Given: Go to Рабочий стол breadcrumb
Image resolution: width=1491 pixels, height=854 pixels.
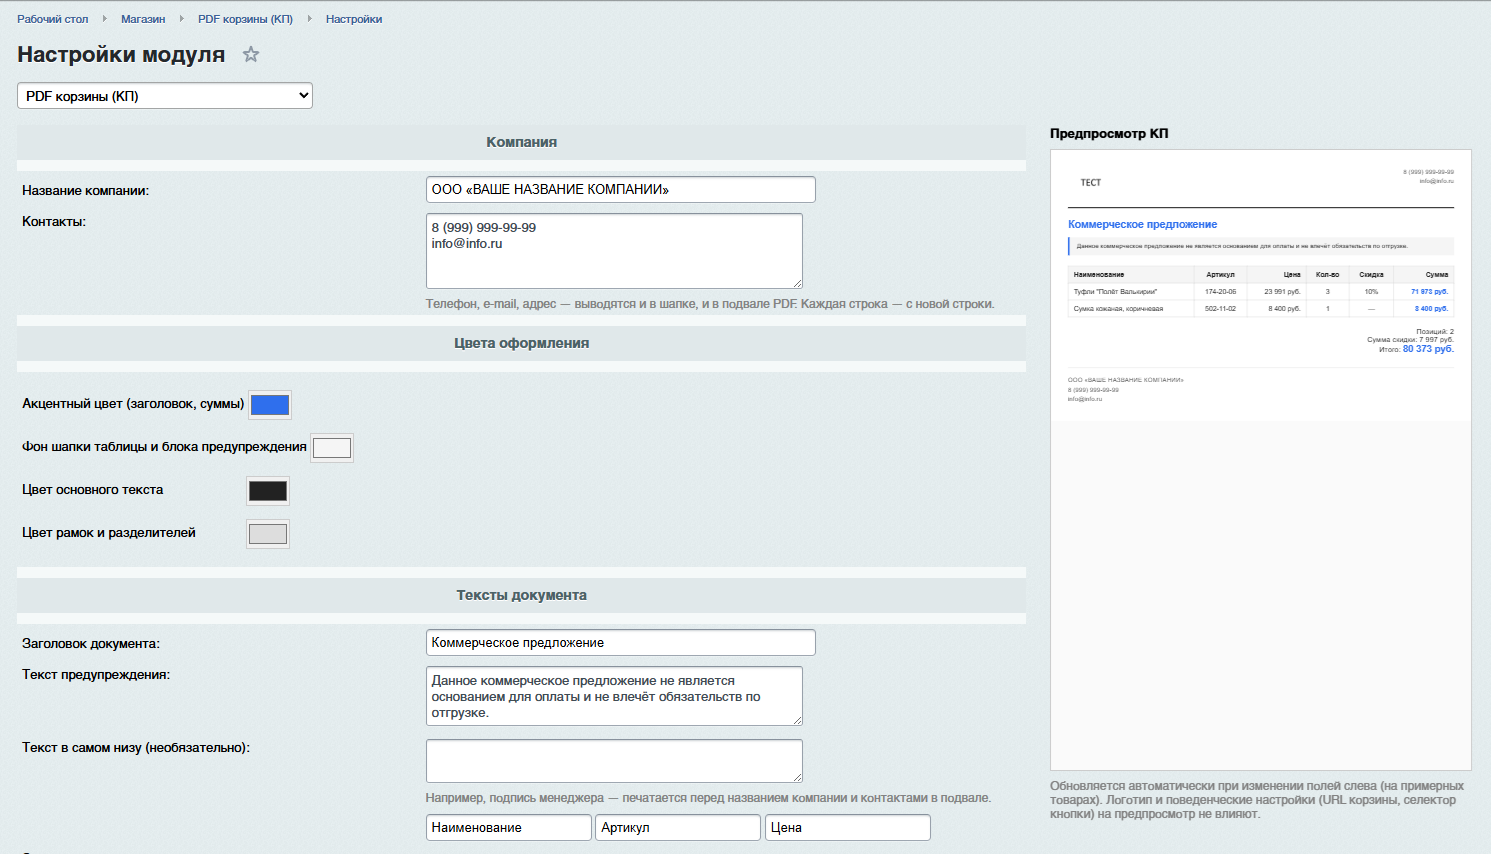Looking at the screenshot, I should 52,19.
